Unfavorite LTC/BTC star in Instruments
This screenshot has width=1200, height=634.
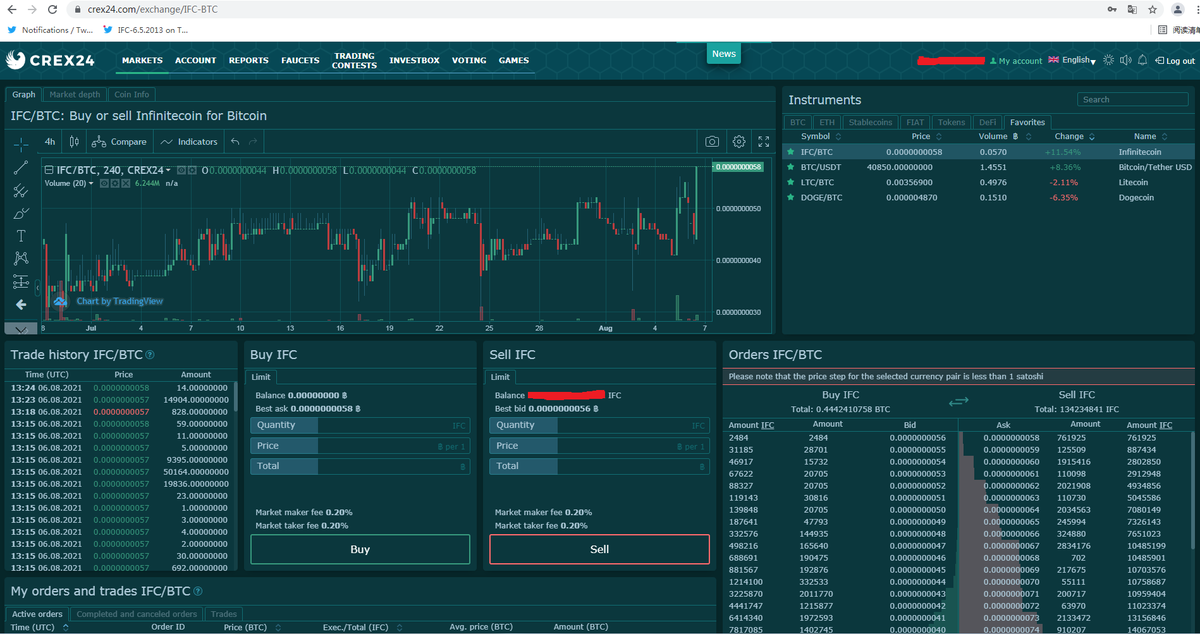(791, 182)
